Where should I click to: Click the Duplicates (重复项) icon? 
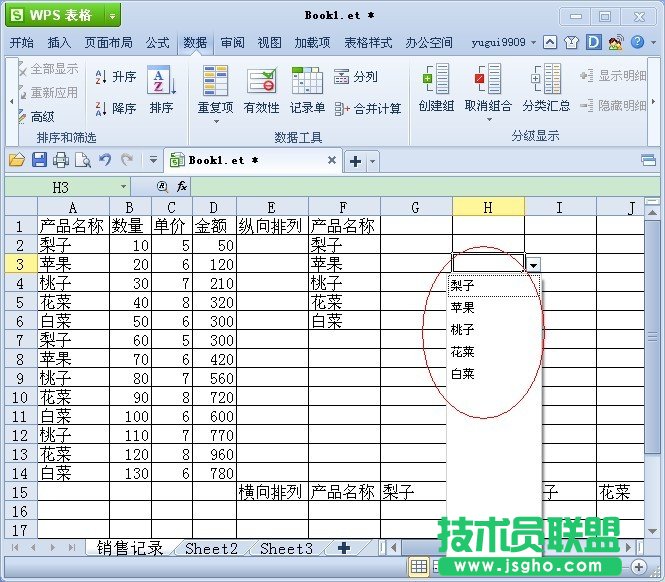tap(215, 81)
